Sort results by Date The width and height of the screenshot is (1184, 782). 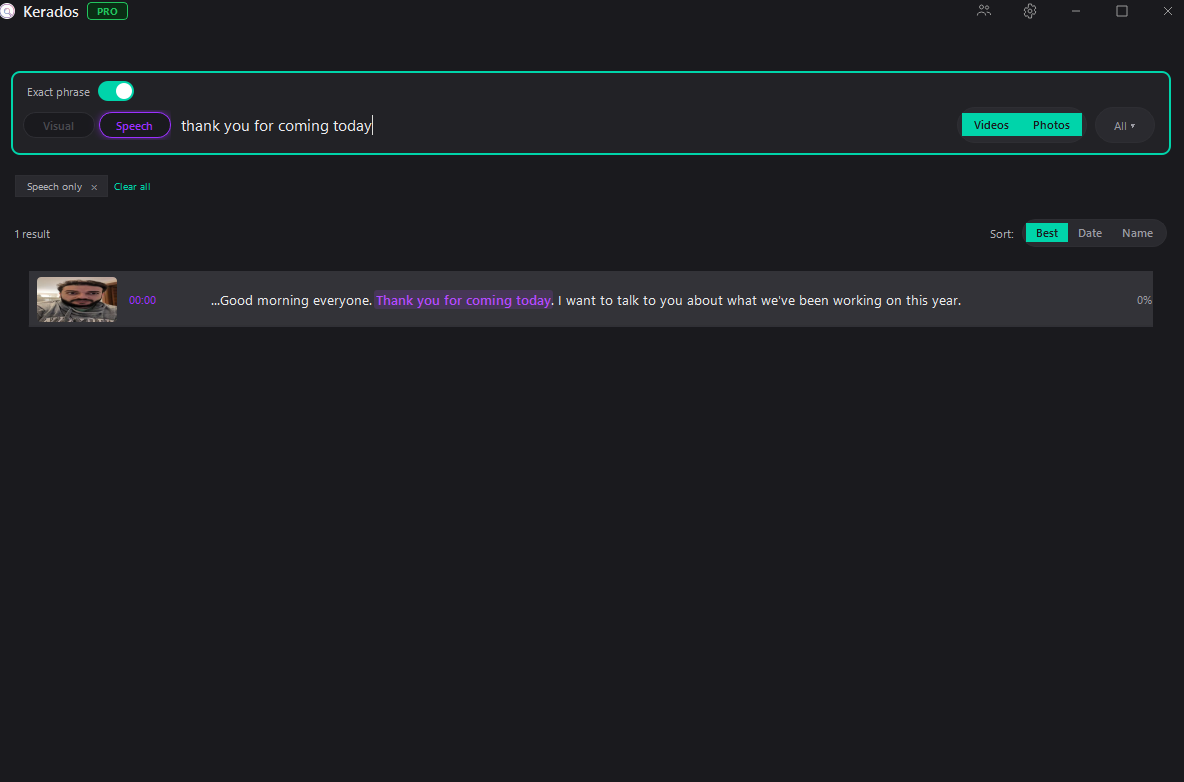[x=1090, y=232]
